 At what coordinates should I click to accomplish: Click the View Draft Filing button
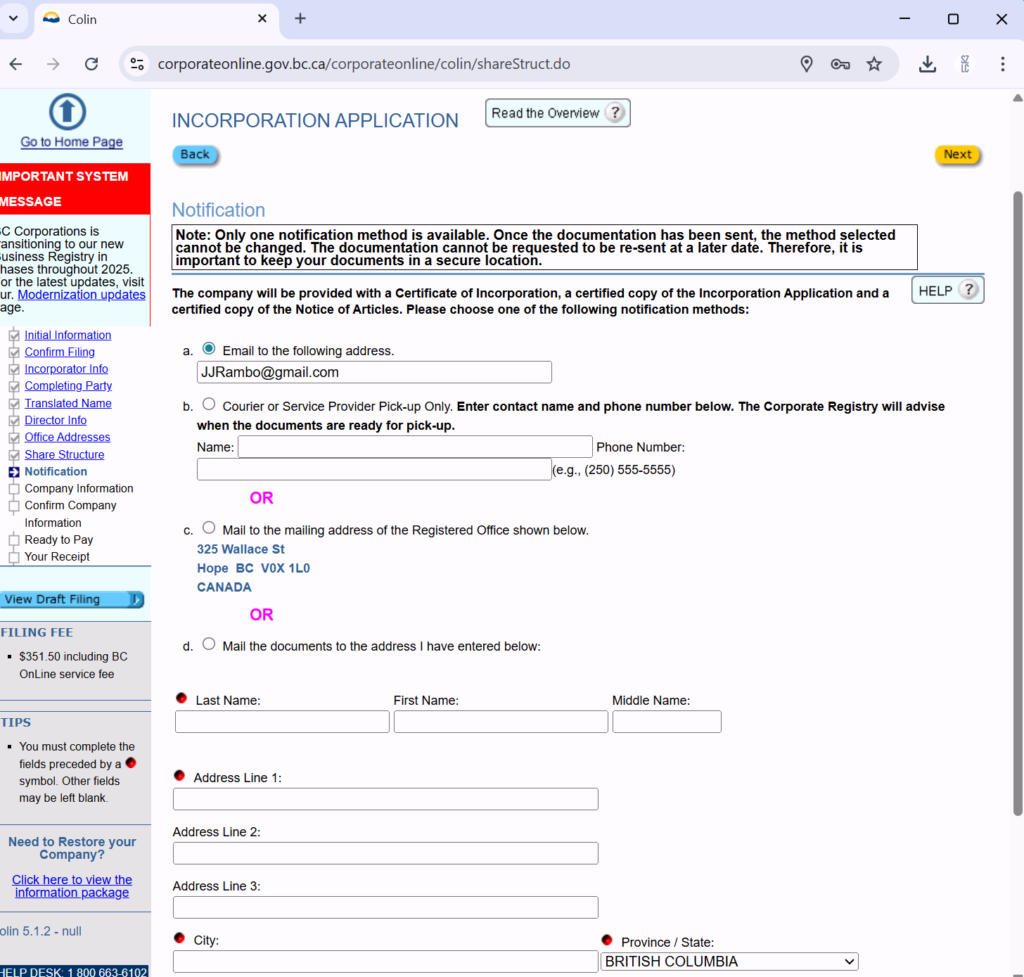pyautogui.click(x=72, y=600)
